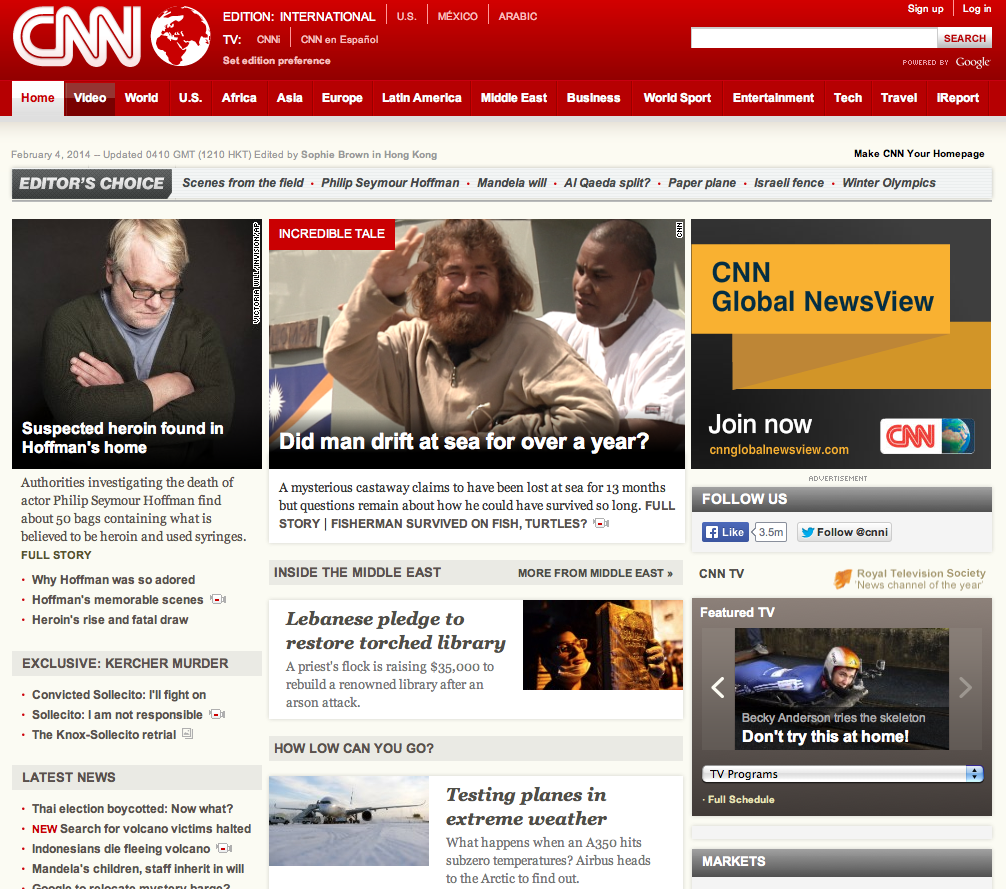
Task: Click video icon beside Sollecito: I am not responsible
Action: coord(217,714)
